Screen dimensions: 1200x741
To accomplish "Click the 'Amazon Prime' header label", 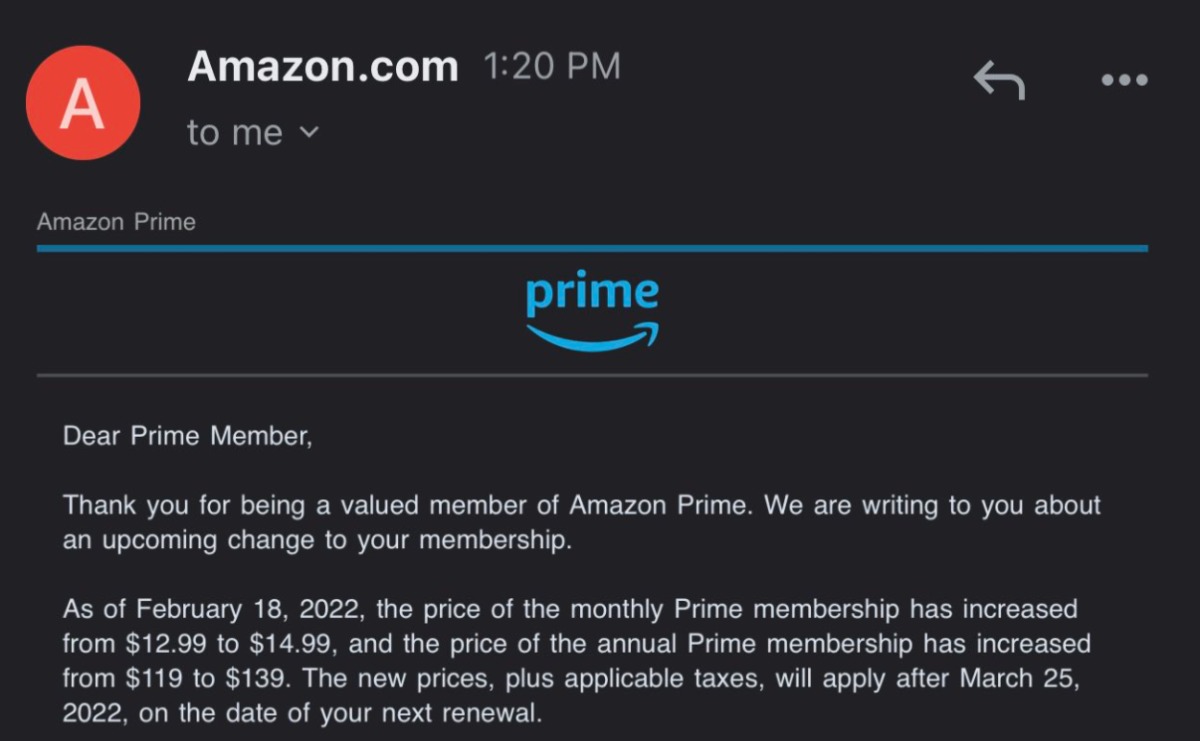I will click(x=116, y=222).
